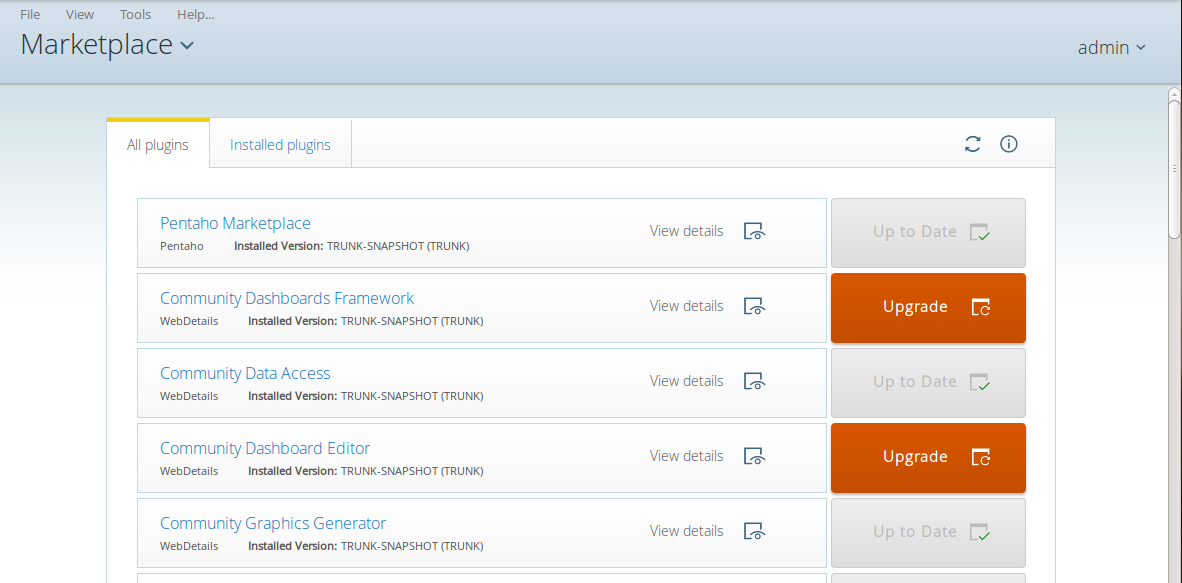1182x583 pixels.
Task: Click the Pentaho author label
Action: (x=182, y=246)
